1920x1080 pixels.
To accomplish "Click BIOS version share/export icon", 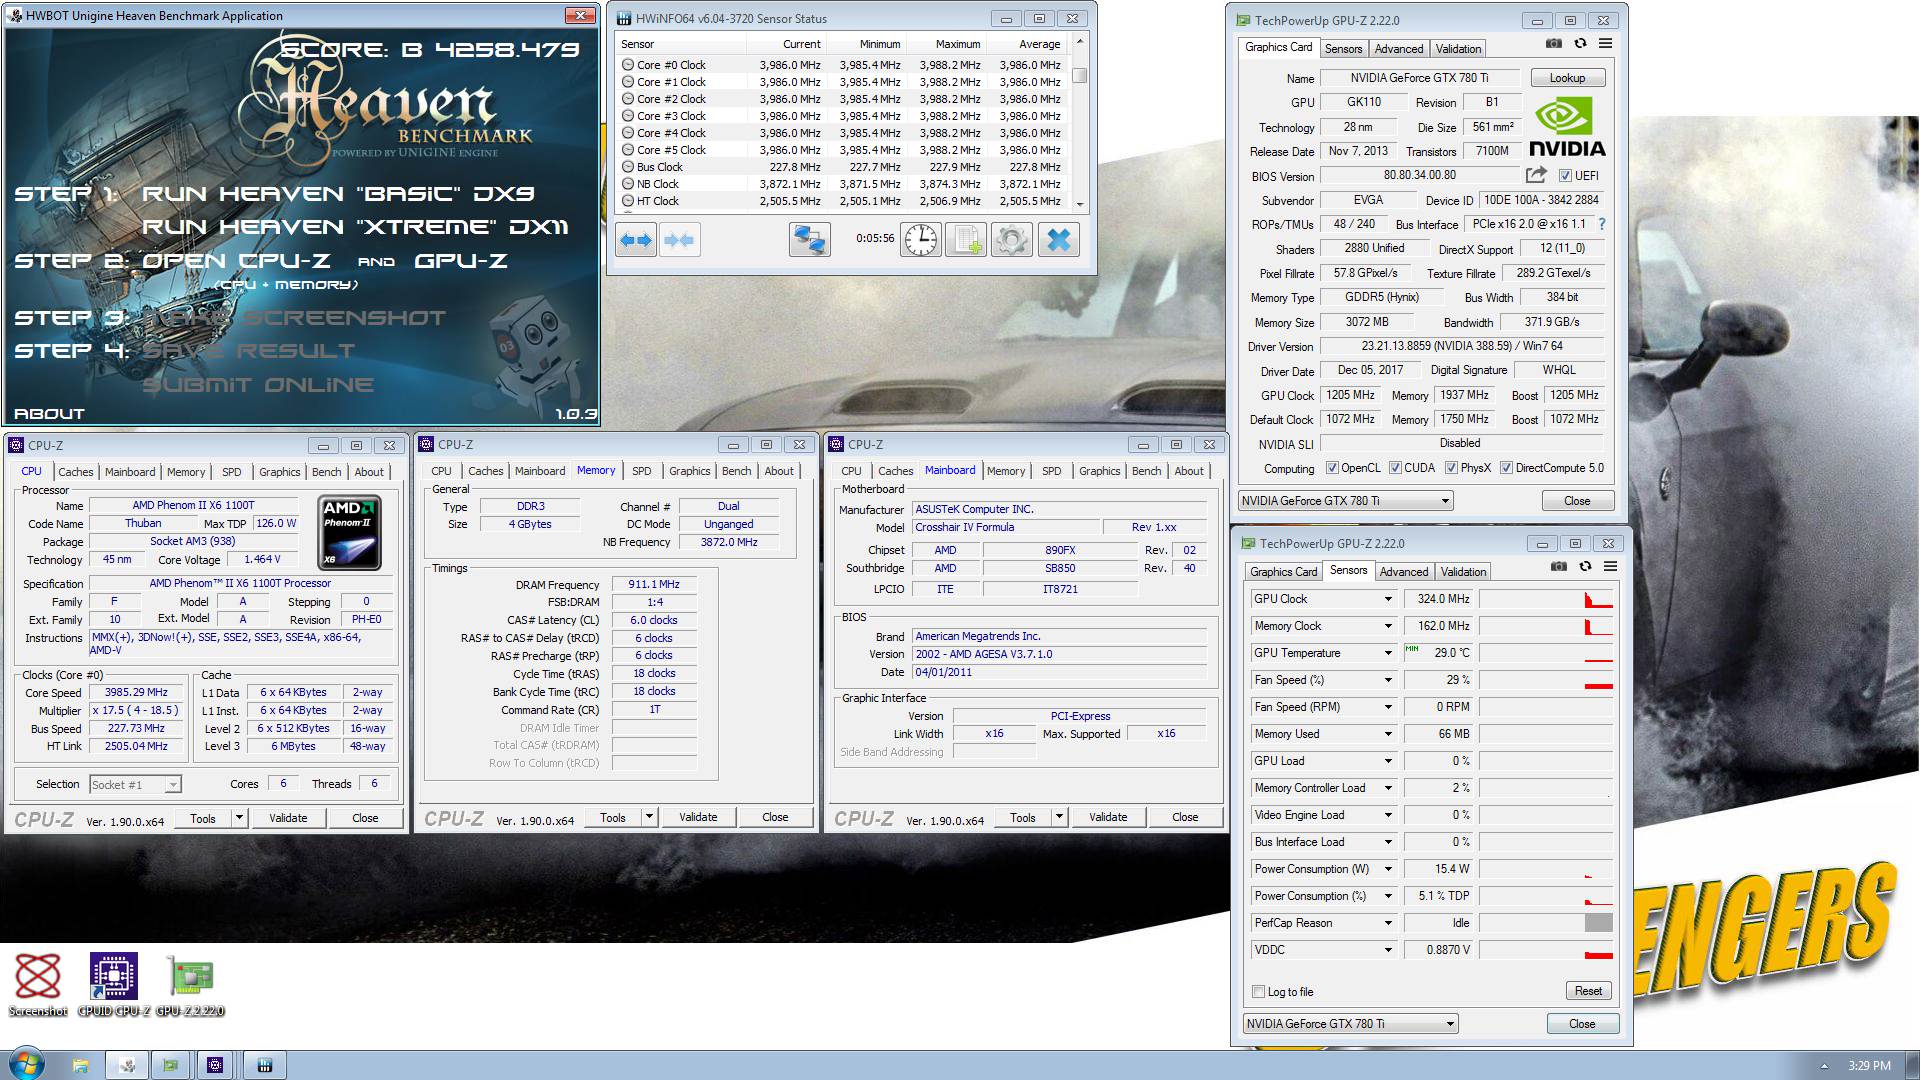I will pos(1535,175).
